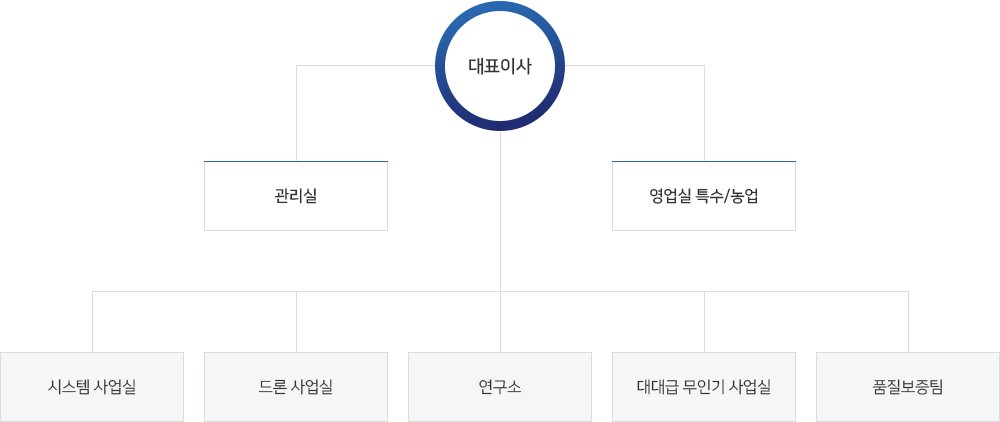1000x422 pixels.
Task: Select the 드론 사업실 box
Action: coord(296,387)
